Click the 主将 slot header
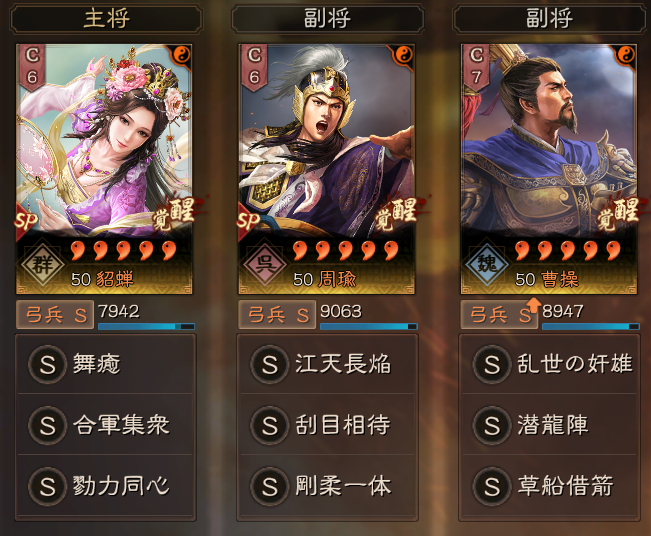 coord(106,19)
